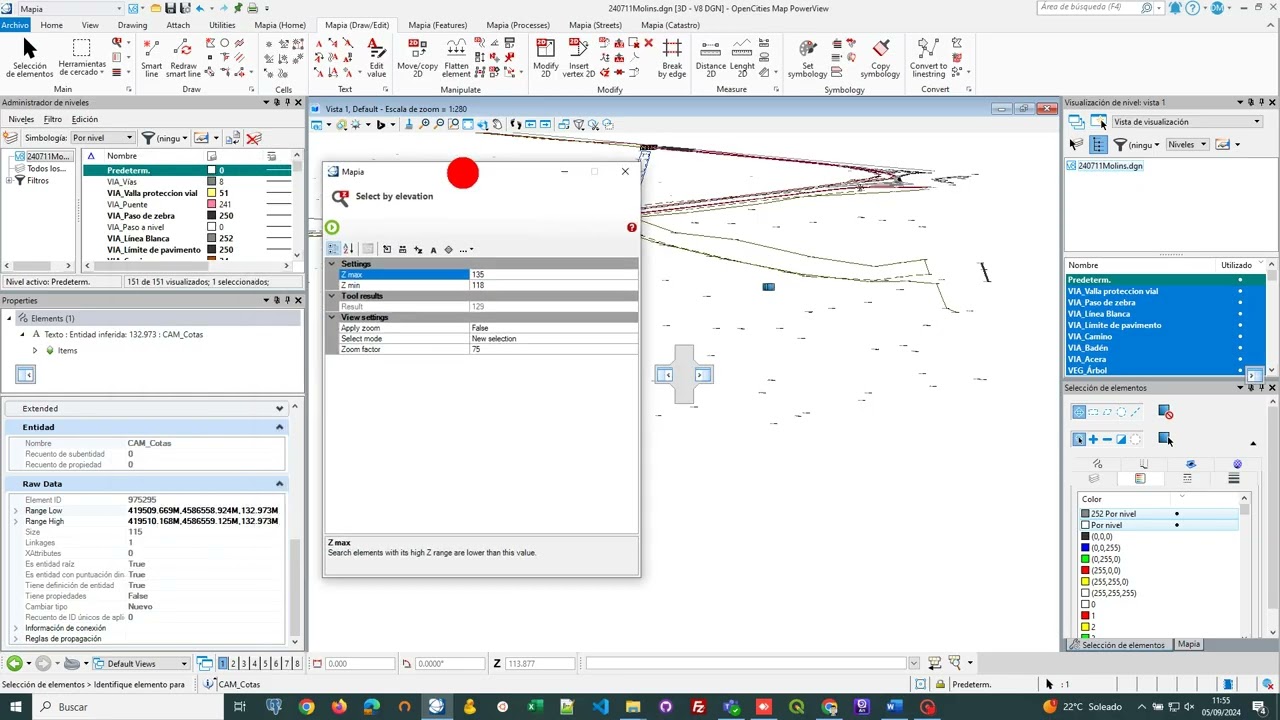Expand the Range Low row

15,511
